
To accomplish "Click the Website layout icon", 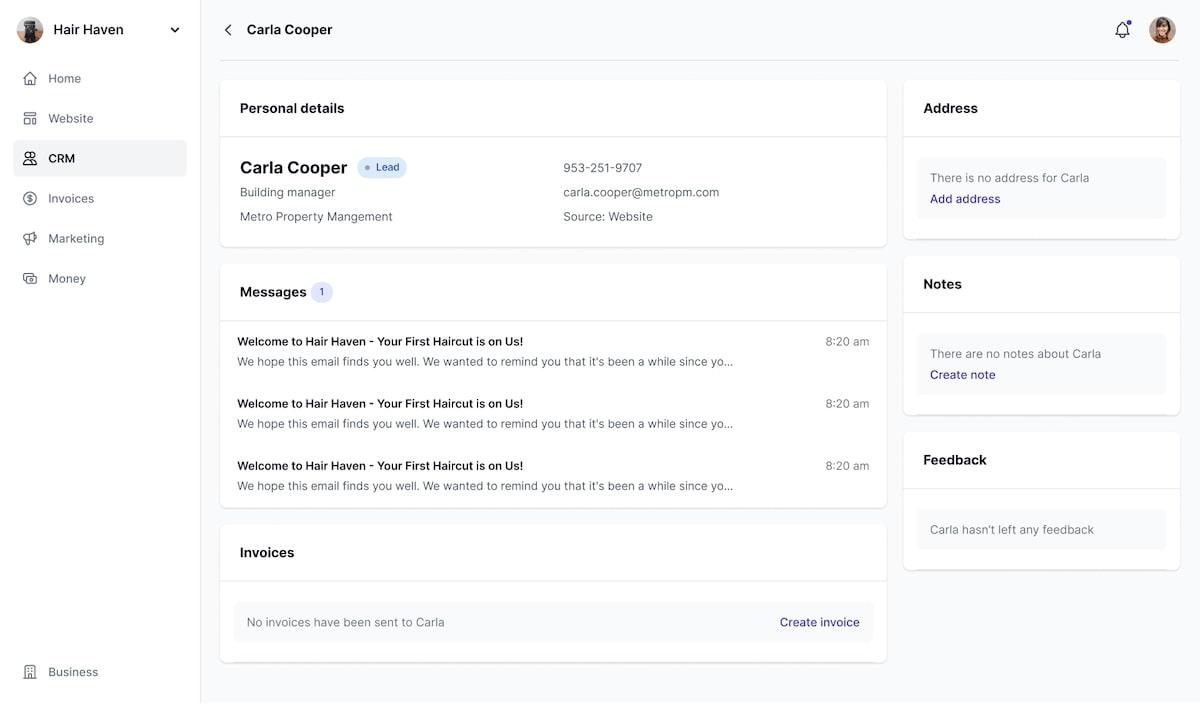I will 30,118.
